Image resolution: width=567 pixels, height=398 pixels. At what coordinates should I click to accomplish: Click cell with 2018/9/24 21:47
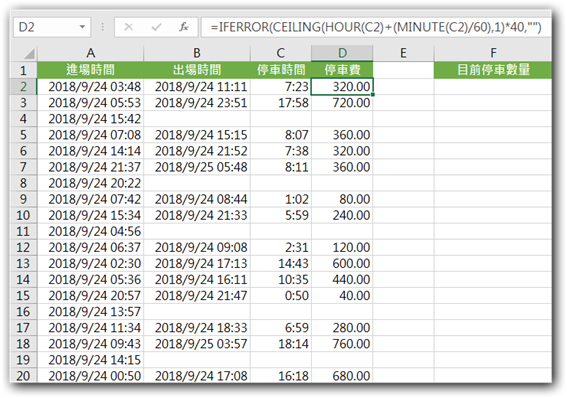click(197, 295)
